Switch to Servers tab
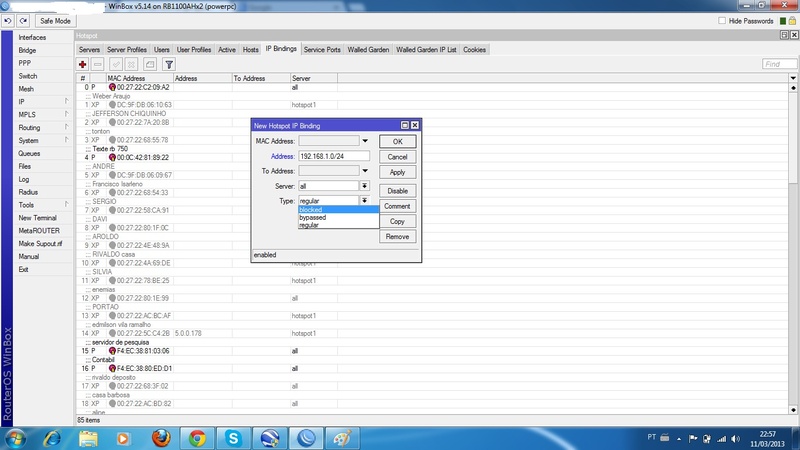 pos(89,49)
